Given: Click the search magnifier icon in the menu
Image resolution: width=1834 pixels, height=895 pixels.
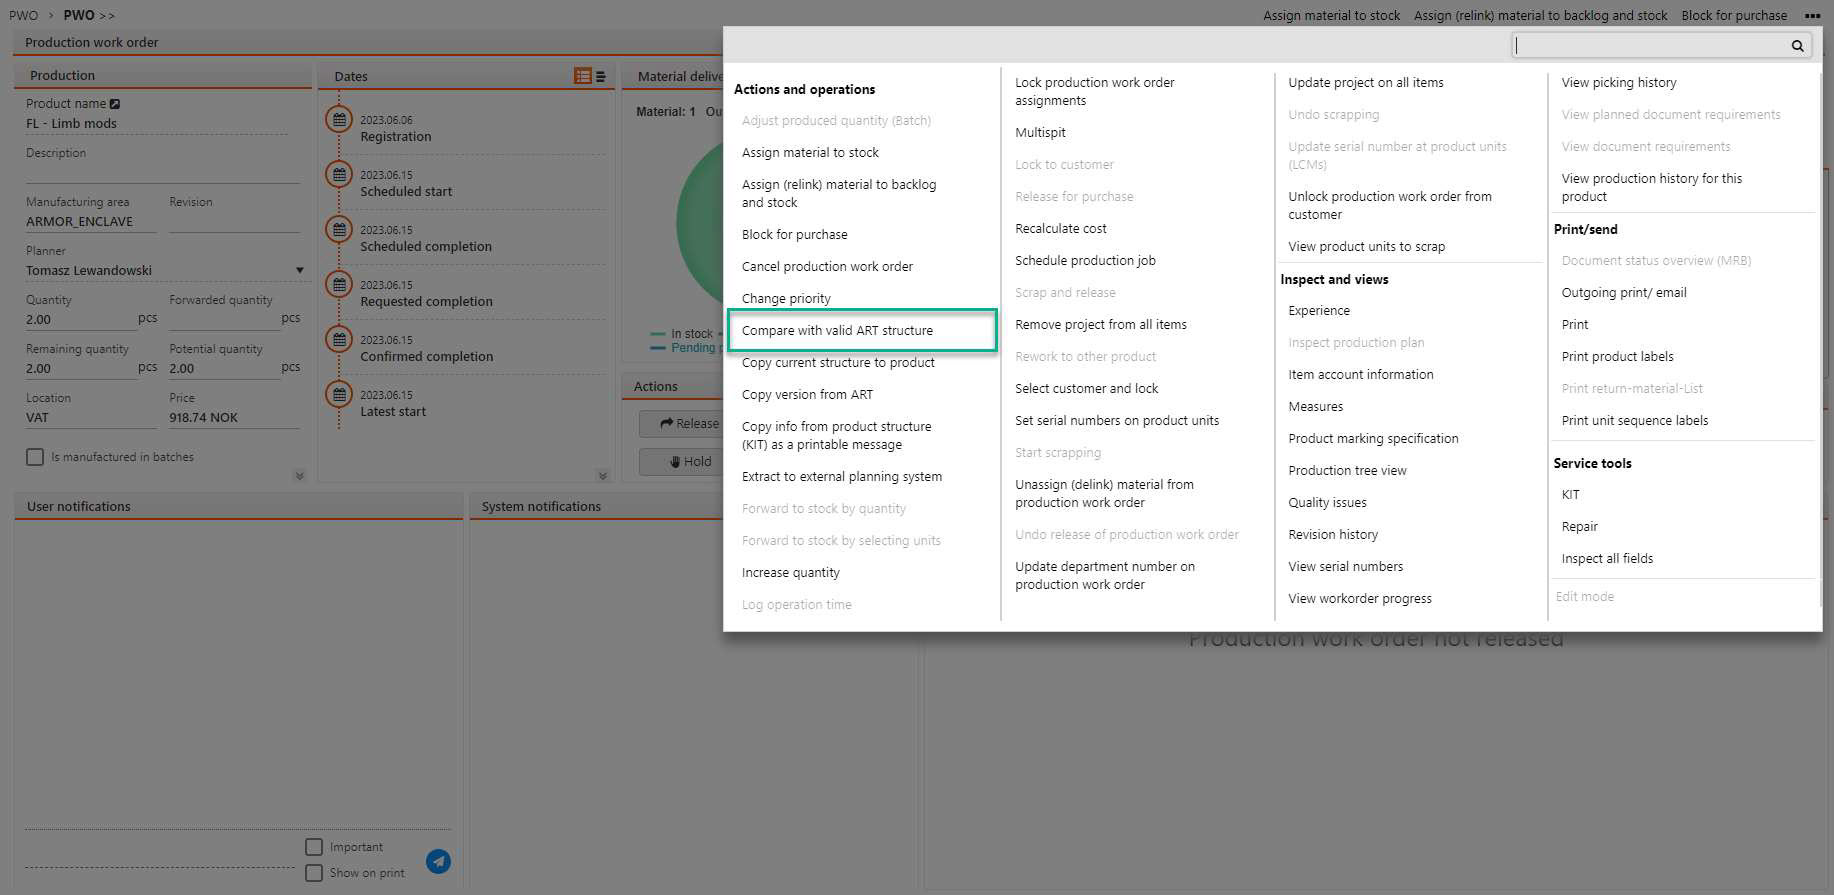Looking at the screenshot, I should [x=1797, y=46].
